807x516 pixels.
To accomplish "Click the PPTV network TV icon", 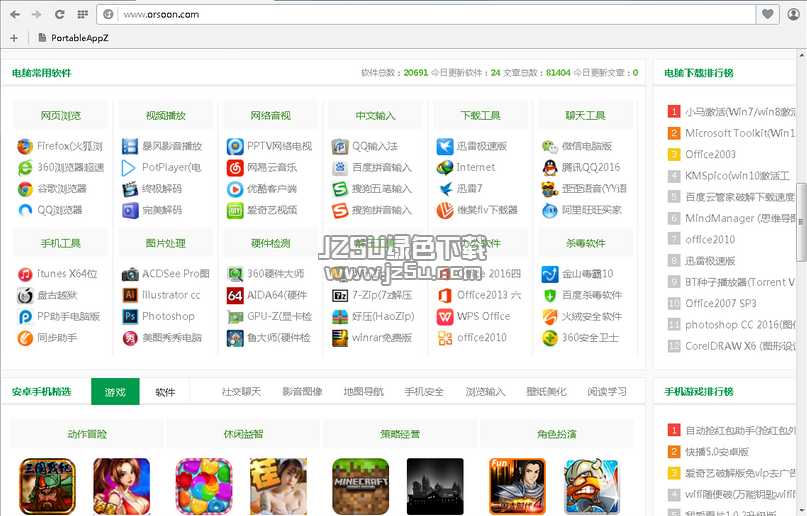I will (235, 147).
